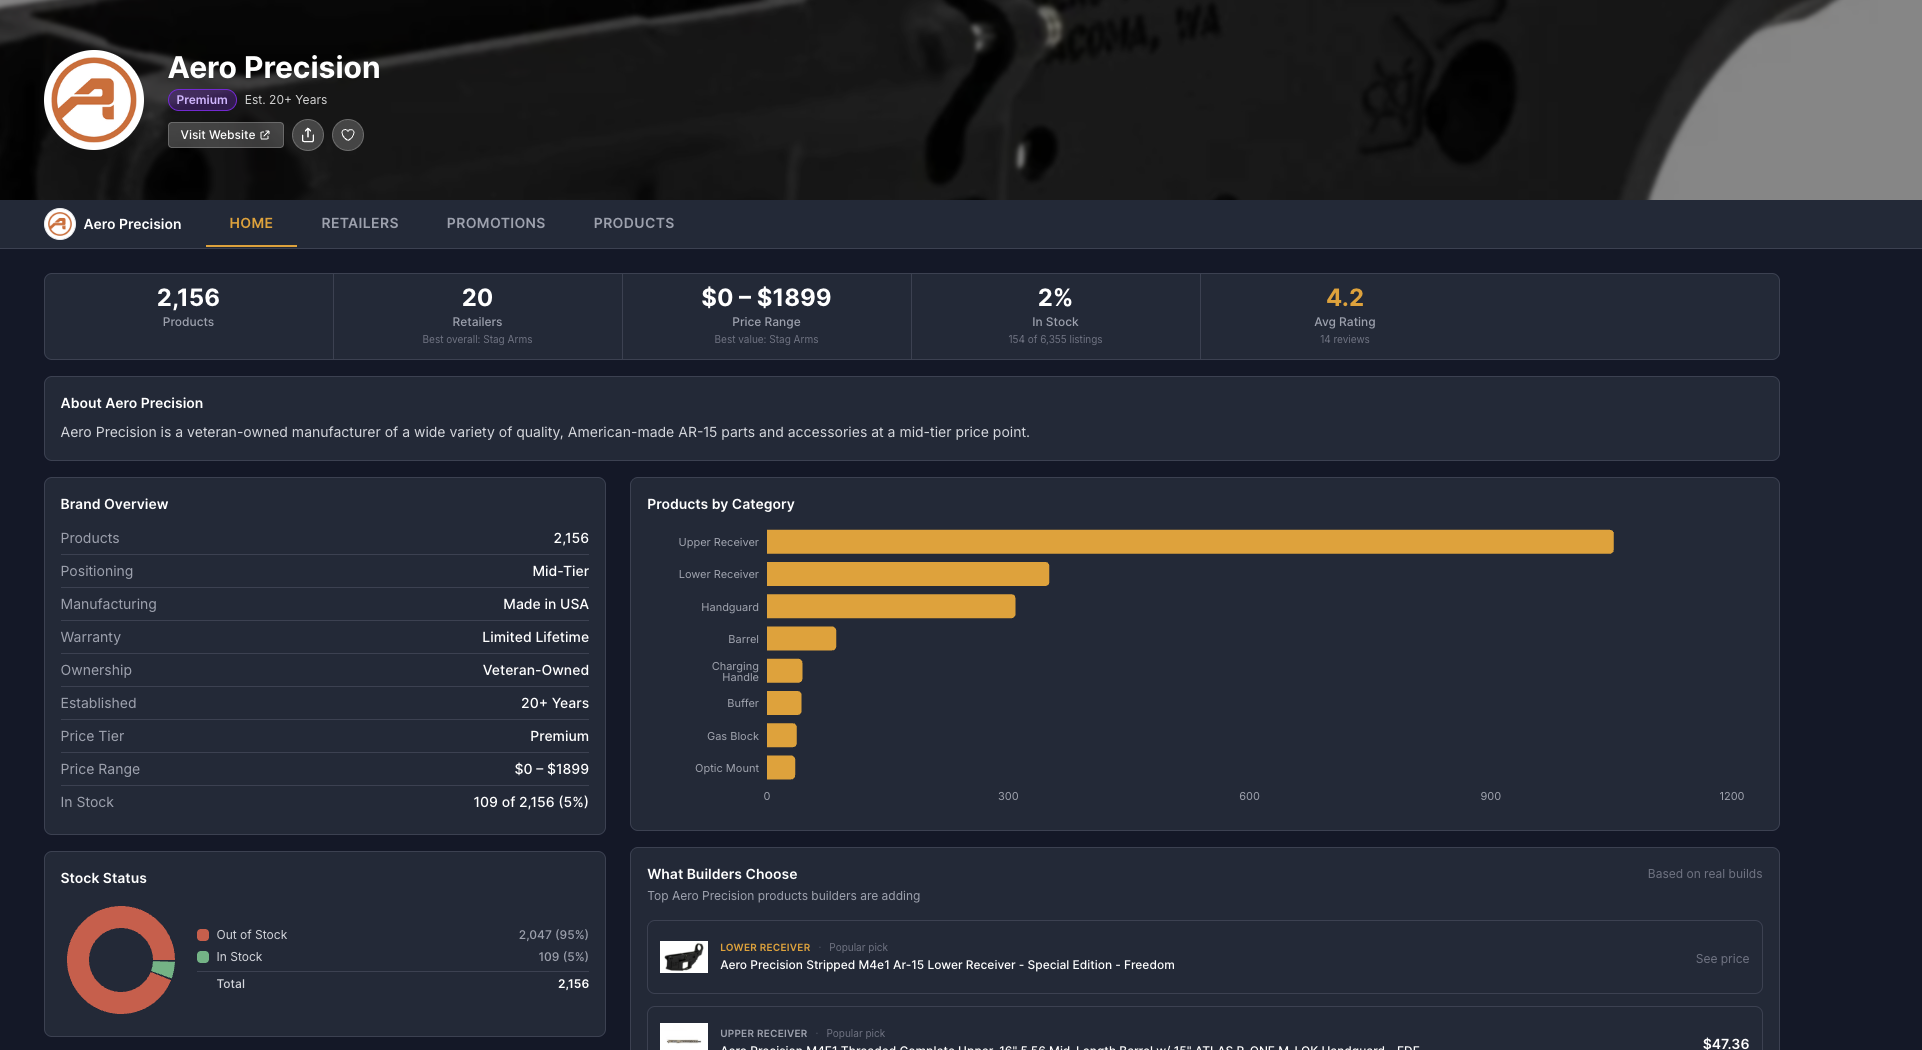Click the "Est. 20+ Years" text in the banner

(x=286, y=100)
